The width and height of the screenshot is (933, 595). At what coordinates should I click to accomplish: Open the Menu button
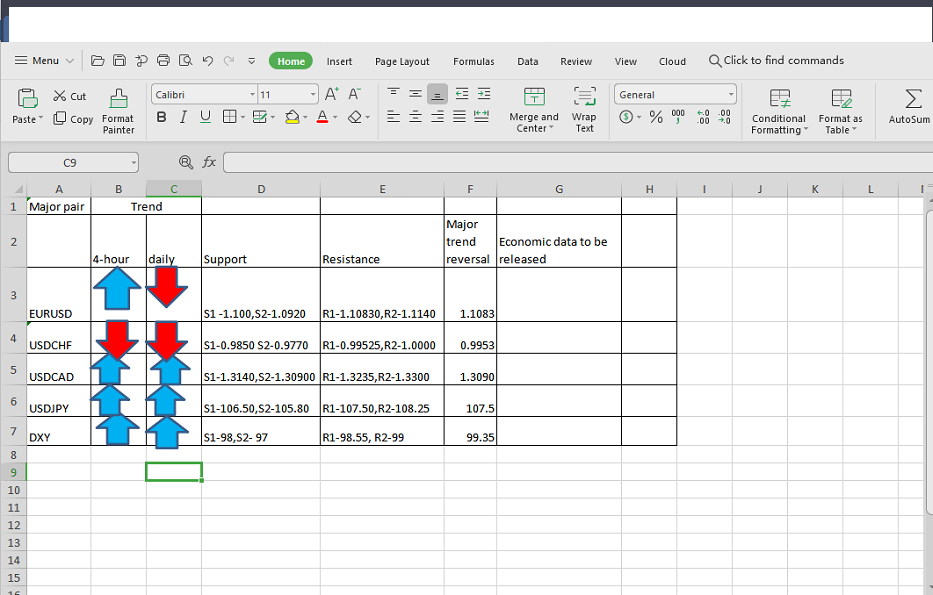click(44, 61)
